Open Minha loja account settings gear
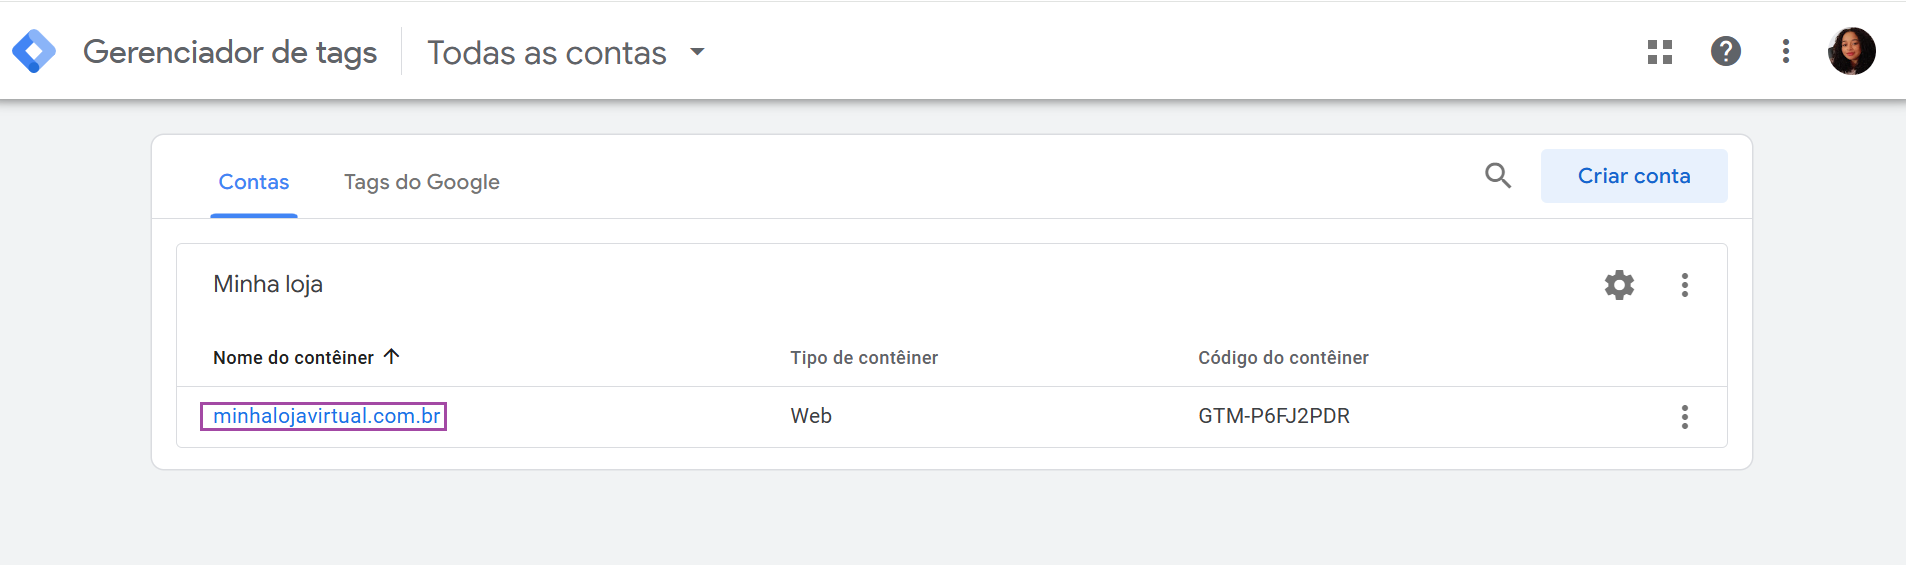This screenshot has width=1906, height=565. pyautogui.click(x=1620, y=285)
